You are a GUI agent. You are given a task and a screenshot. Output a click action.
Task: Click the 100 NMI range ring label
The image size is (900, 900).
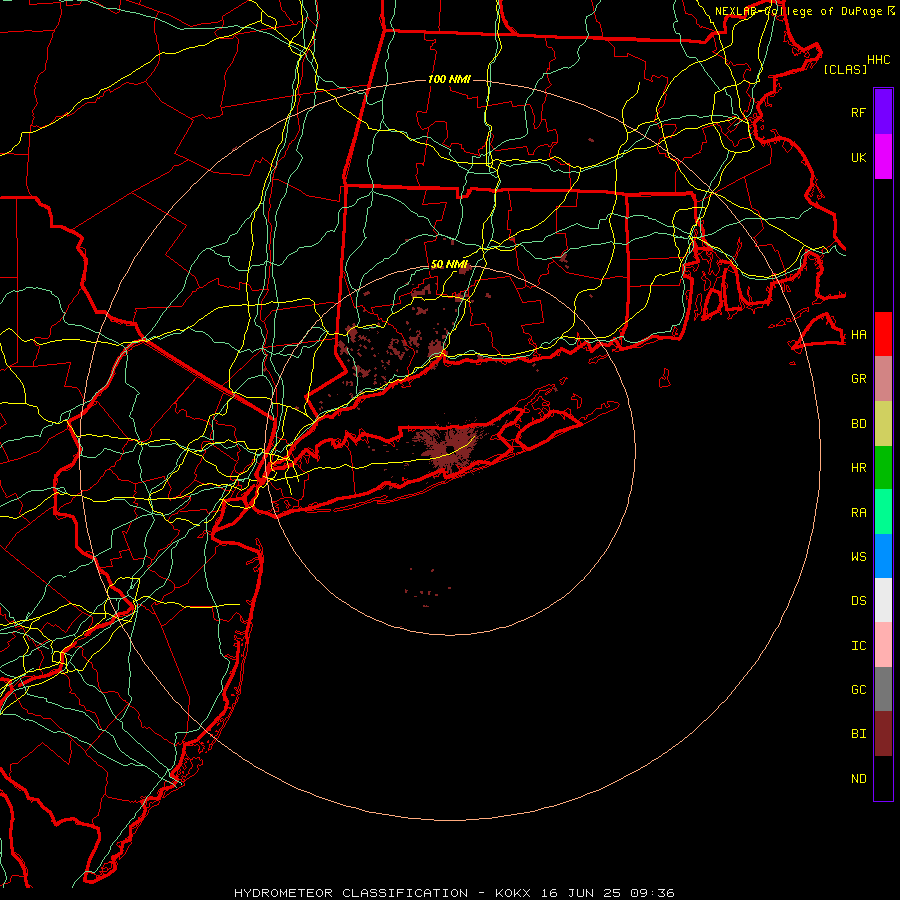click(x=449, y=79)
